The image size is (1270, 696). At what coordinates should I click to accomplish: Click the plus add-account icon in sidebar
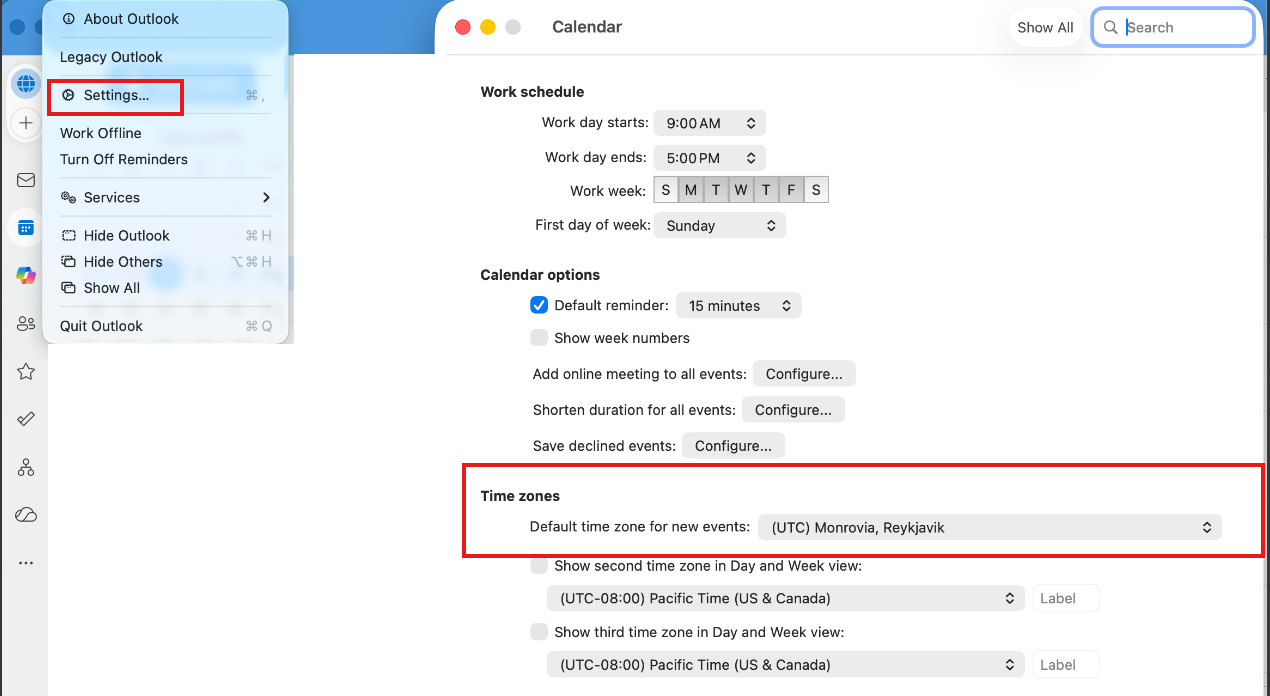coord(26,123)
